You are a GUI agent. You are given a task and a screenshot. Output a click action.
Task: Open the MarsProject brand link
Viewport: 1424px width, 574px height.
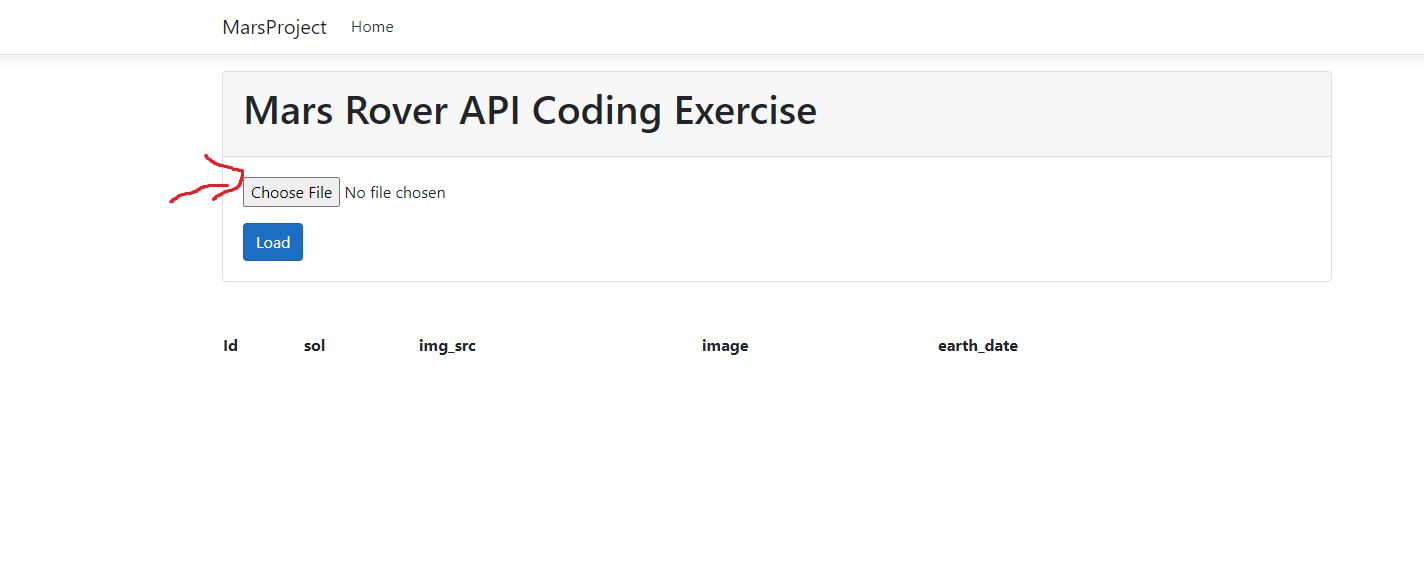click(x=274, y=27)
